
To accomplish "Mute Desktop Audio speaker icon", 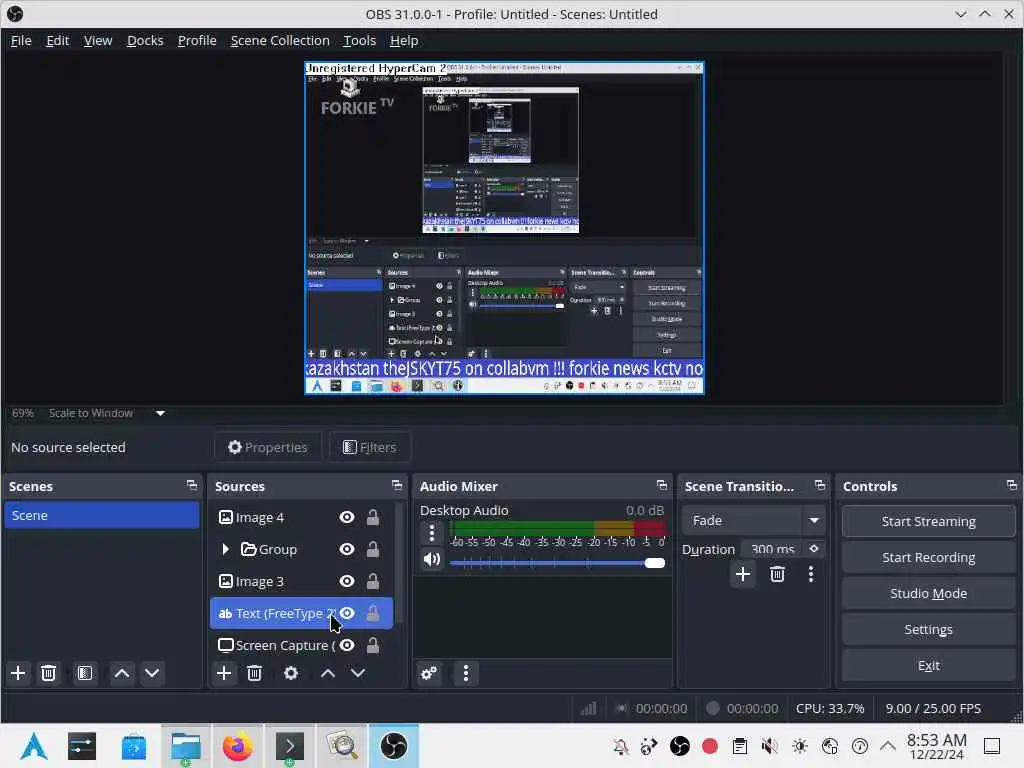I will click(432, 560).
